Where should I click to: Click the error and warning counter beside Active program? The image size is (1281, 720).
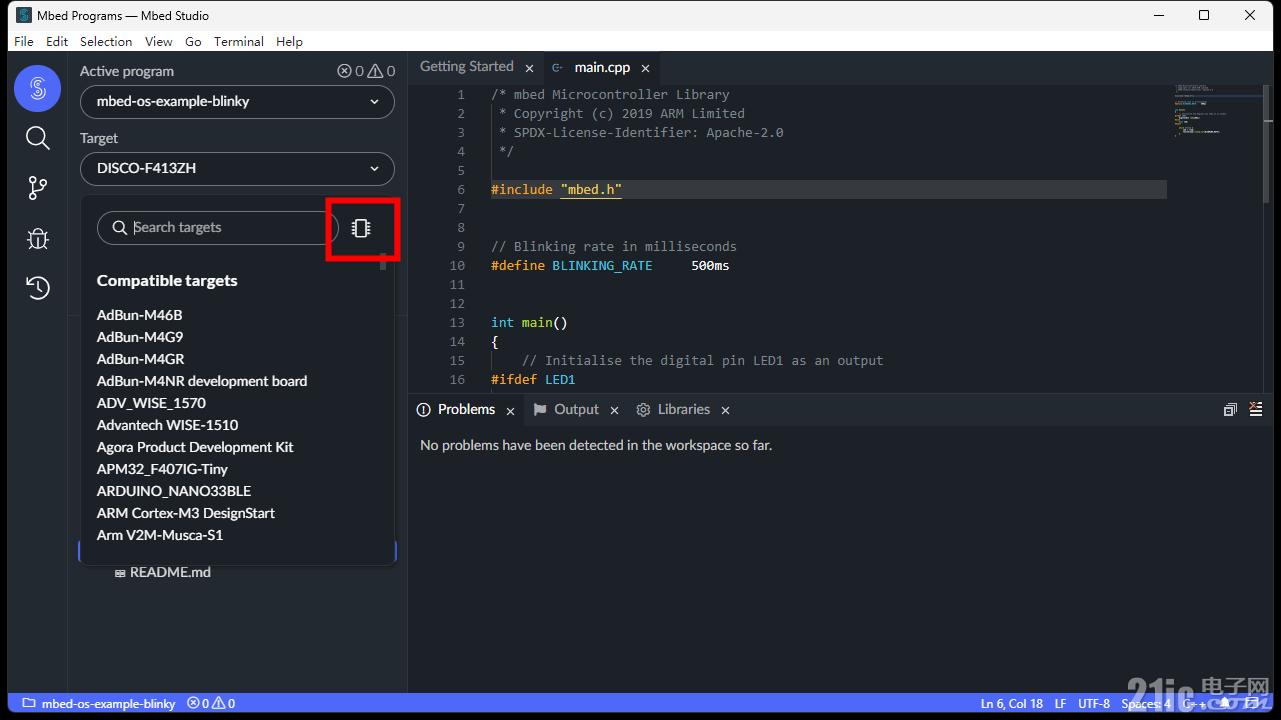pos(366,71)
